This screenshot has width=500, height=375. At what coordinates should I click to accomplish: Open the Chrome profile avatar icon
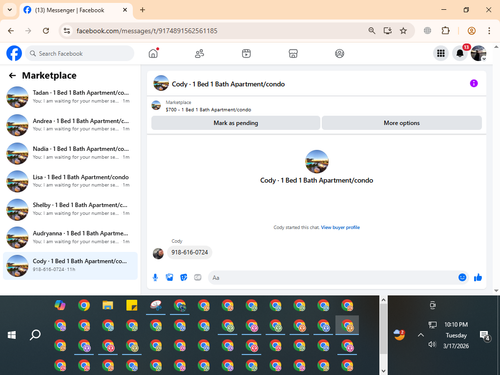[x=471, y=31]
